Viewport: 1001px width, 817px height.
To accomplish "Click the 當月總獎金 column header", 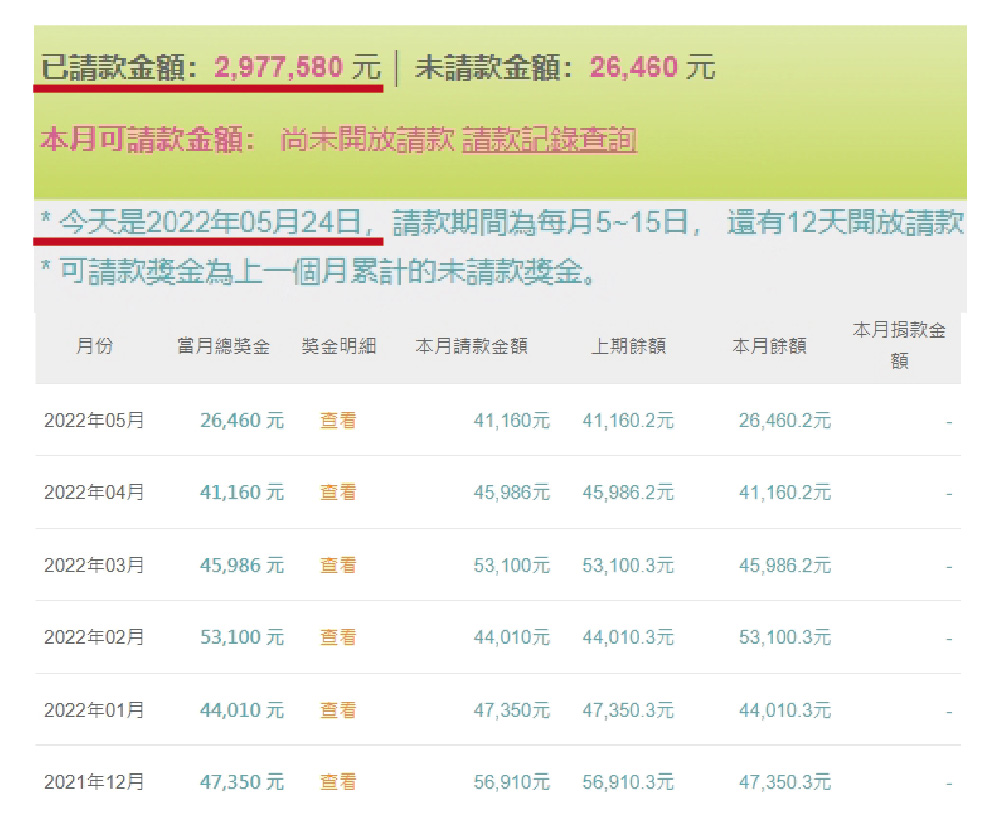I will pos(223,347).
